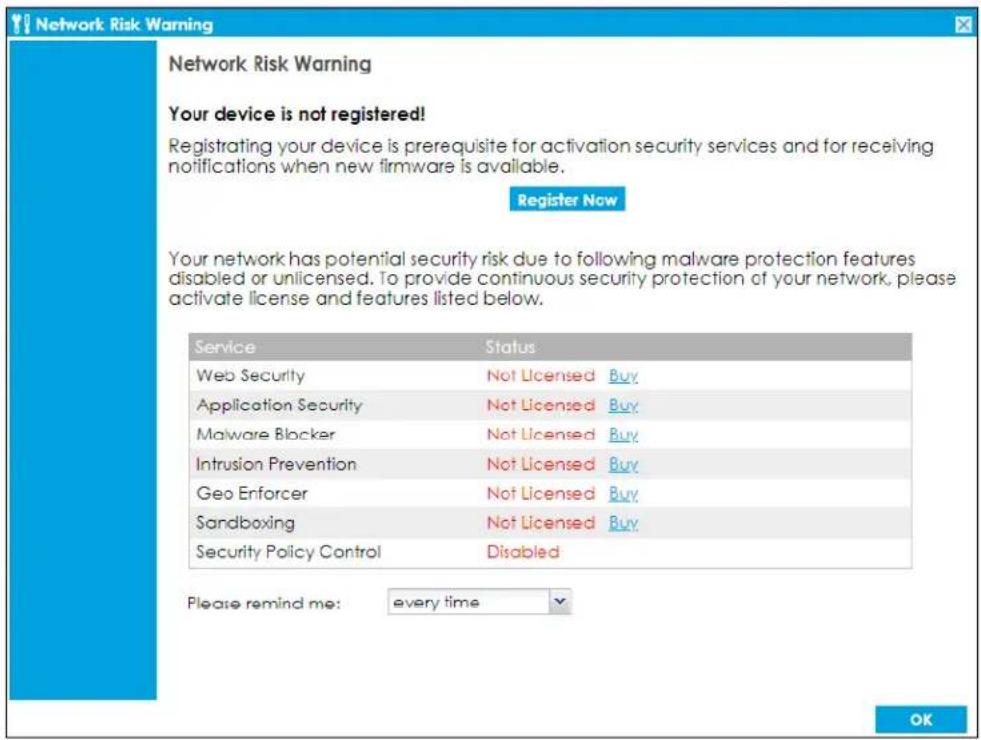The width and height of the screenshot is (981, 740).
Task: Select the Web Security service row text
Action: point(250,375)
